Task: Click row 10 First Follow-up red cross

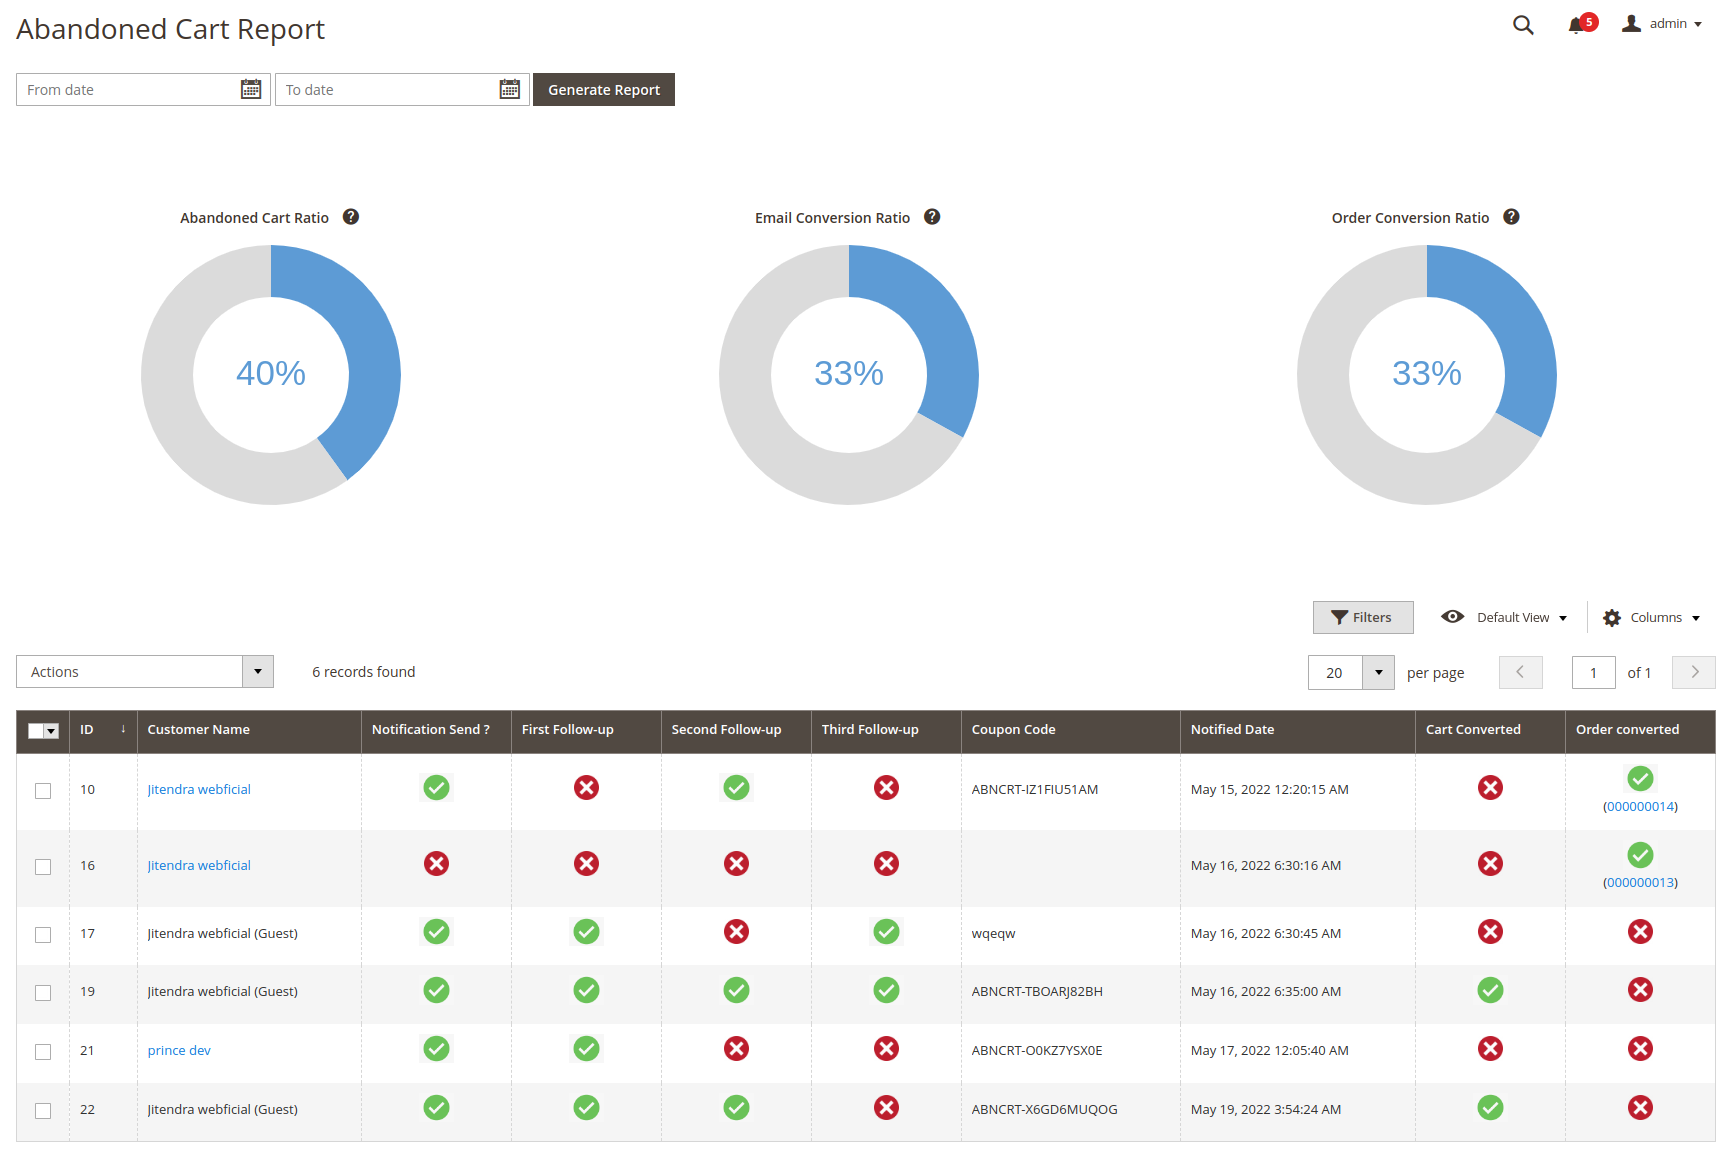Action: pyautogui.click(x=586, y=788)
